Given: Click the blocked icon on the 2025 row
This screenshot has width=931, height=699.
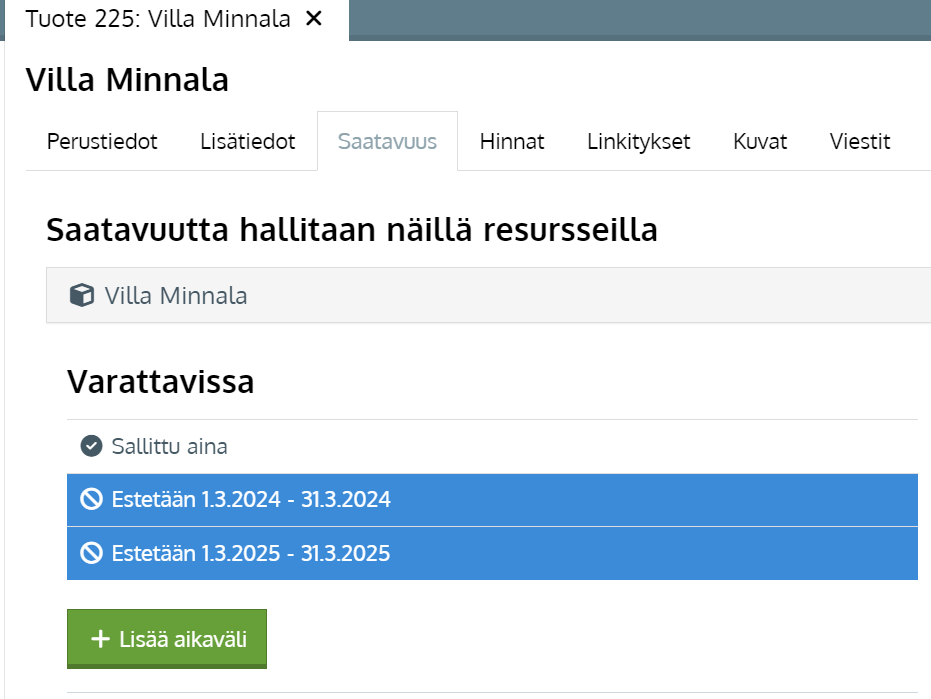Looking at the screenshot, I should (91, 553).
